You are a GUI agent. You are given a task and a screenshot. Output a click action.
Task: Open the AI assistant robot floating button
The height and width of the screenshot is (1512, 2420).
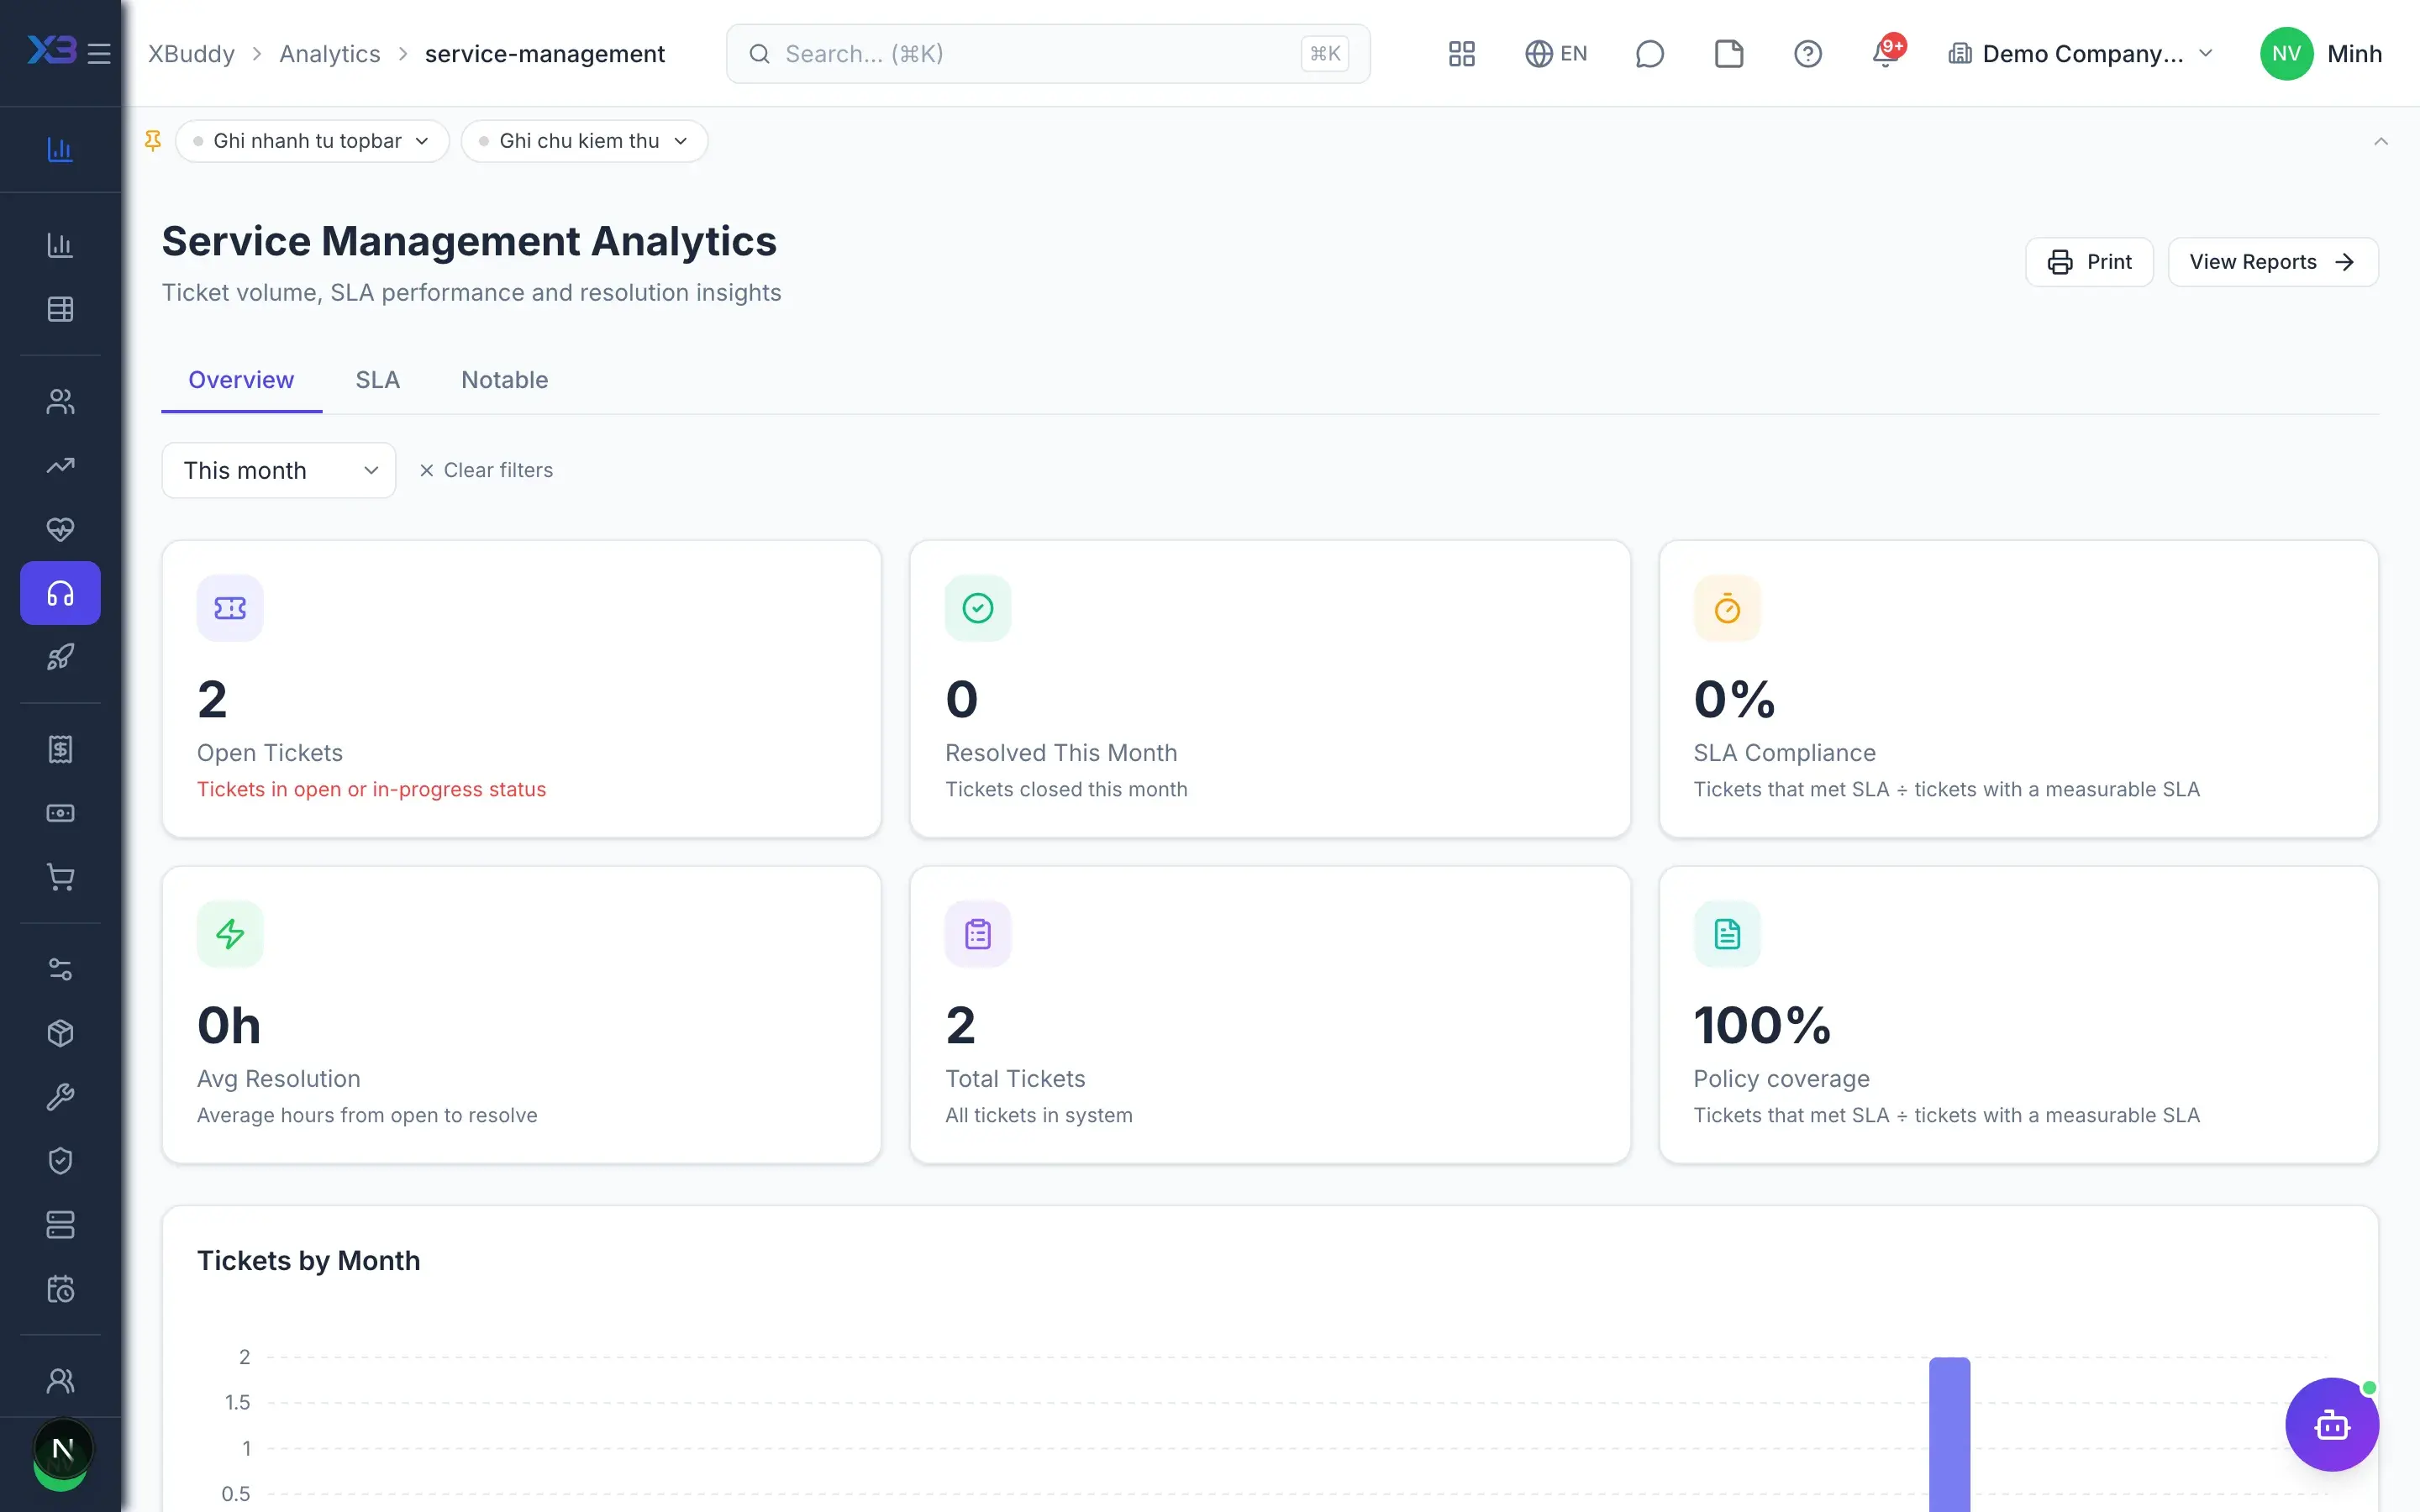tap(2332, 1424)
